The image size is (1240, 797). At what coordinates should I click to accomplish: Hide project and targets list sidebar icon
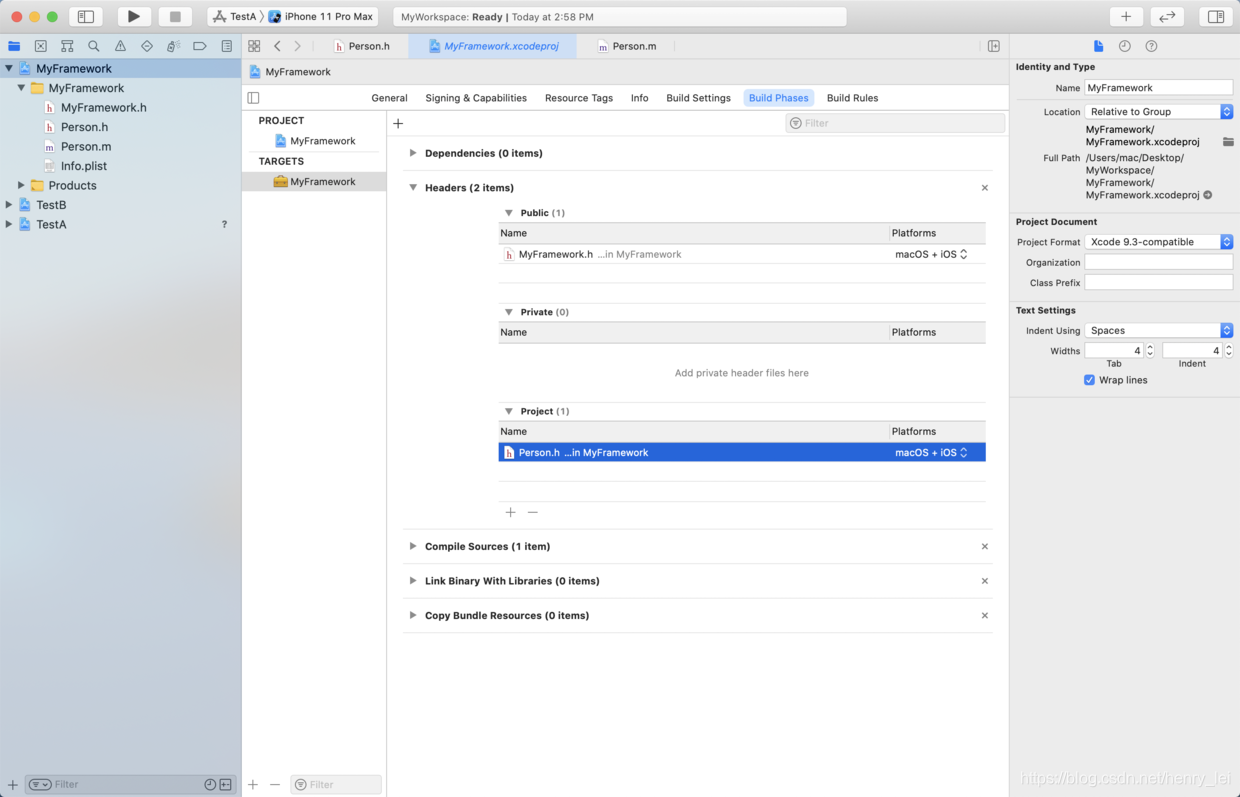254,98
